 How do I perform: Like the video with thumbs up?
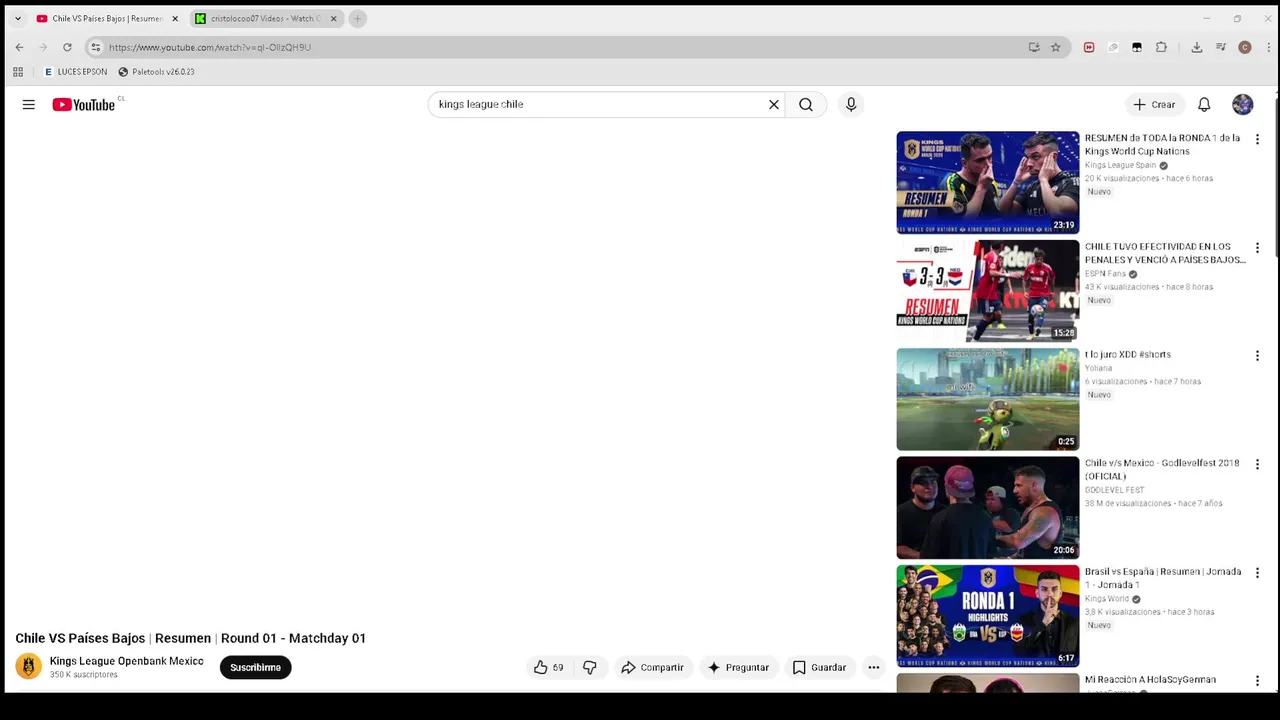[549, 667]
